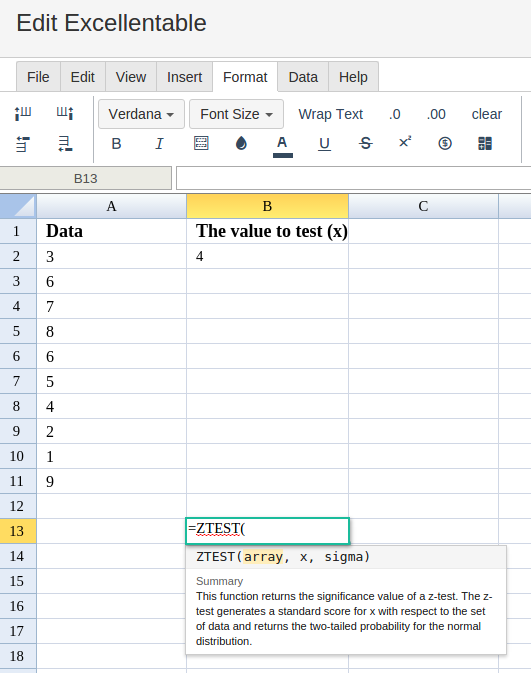The height and width of the screenshot is (673, 531).
Task: Open the Verdana font dropdown
Action: coord(141,114)
